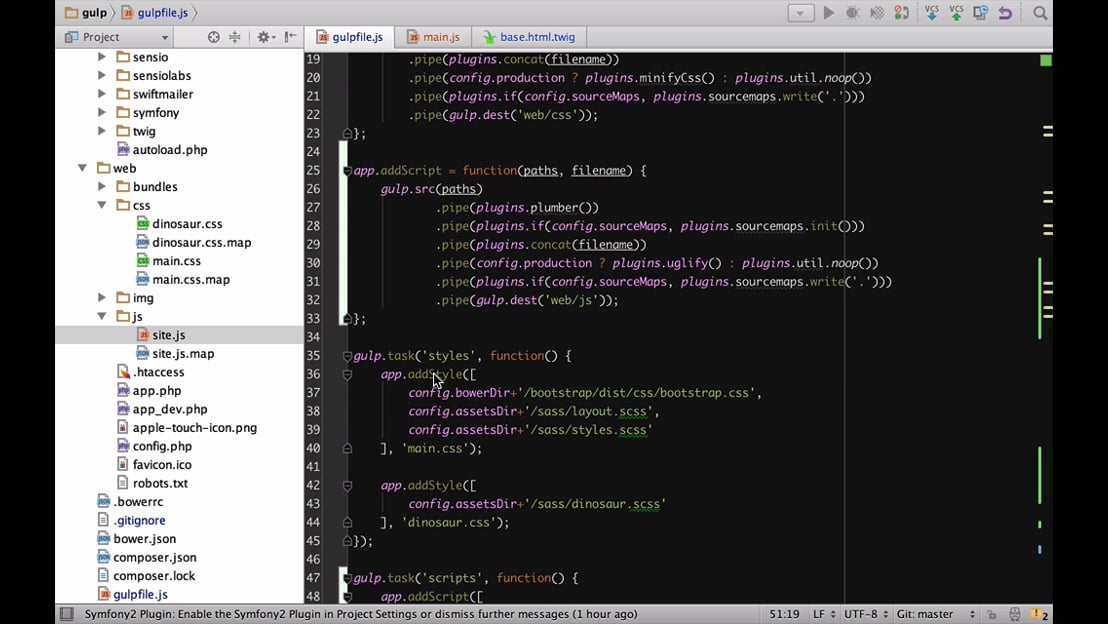Open the run configuration dropdown

[801, 13]
